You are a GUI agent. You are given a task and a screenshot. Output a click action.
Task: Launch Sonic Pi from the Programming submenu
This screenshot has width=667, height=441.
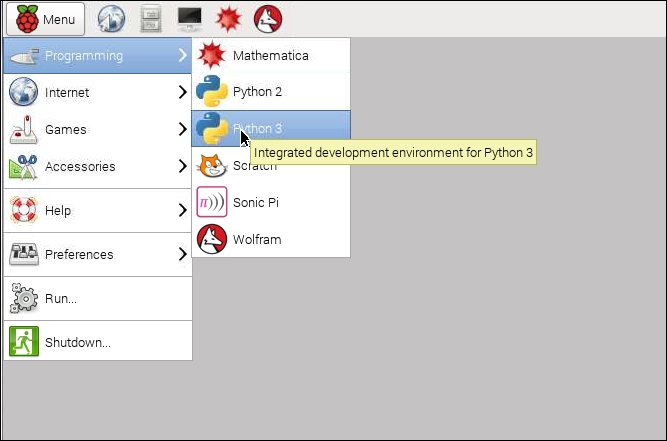(271, 202)
